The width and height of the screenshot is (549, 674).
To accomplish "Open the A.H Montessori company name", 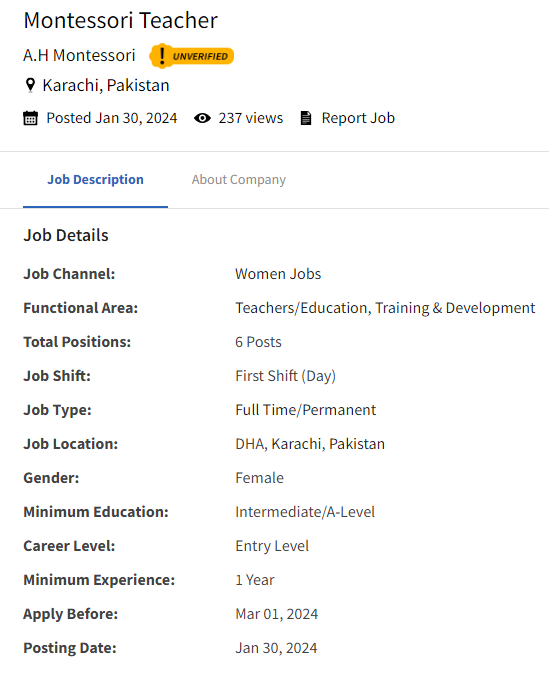I will click(x=79, y=55).
